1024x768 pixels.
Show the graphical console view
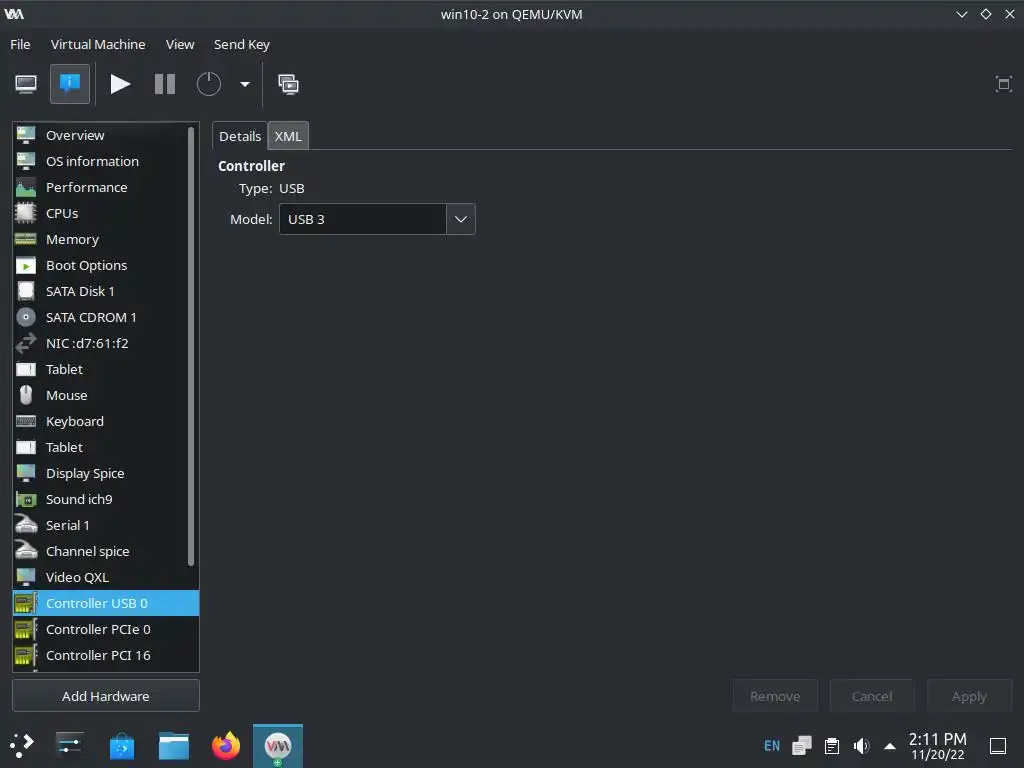26,84
